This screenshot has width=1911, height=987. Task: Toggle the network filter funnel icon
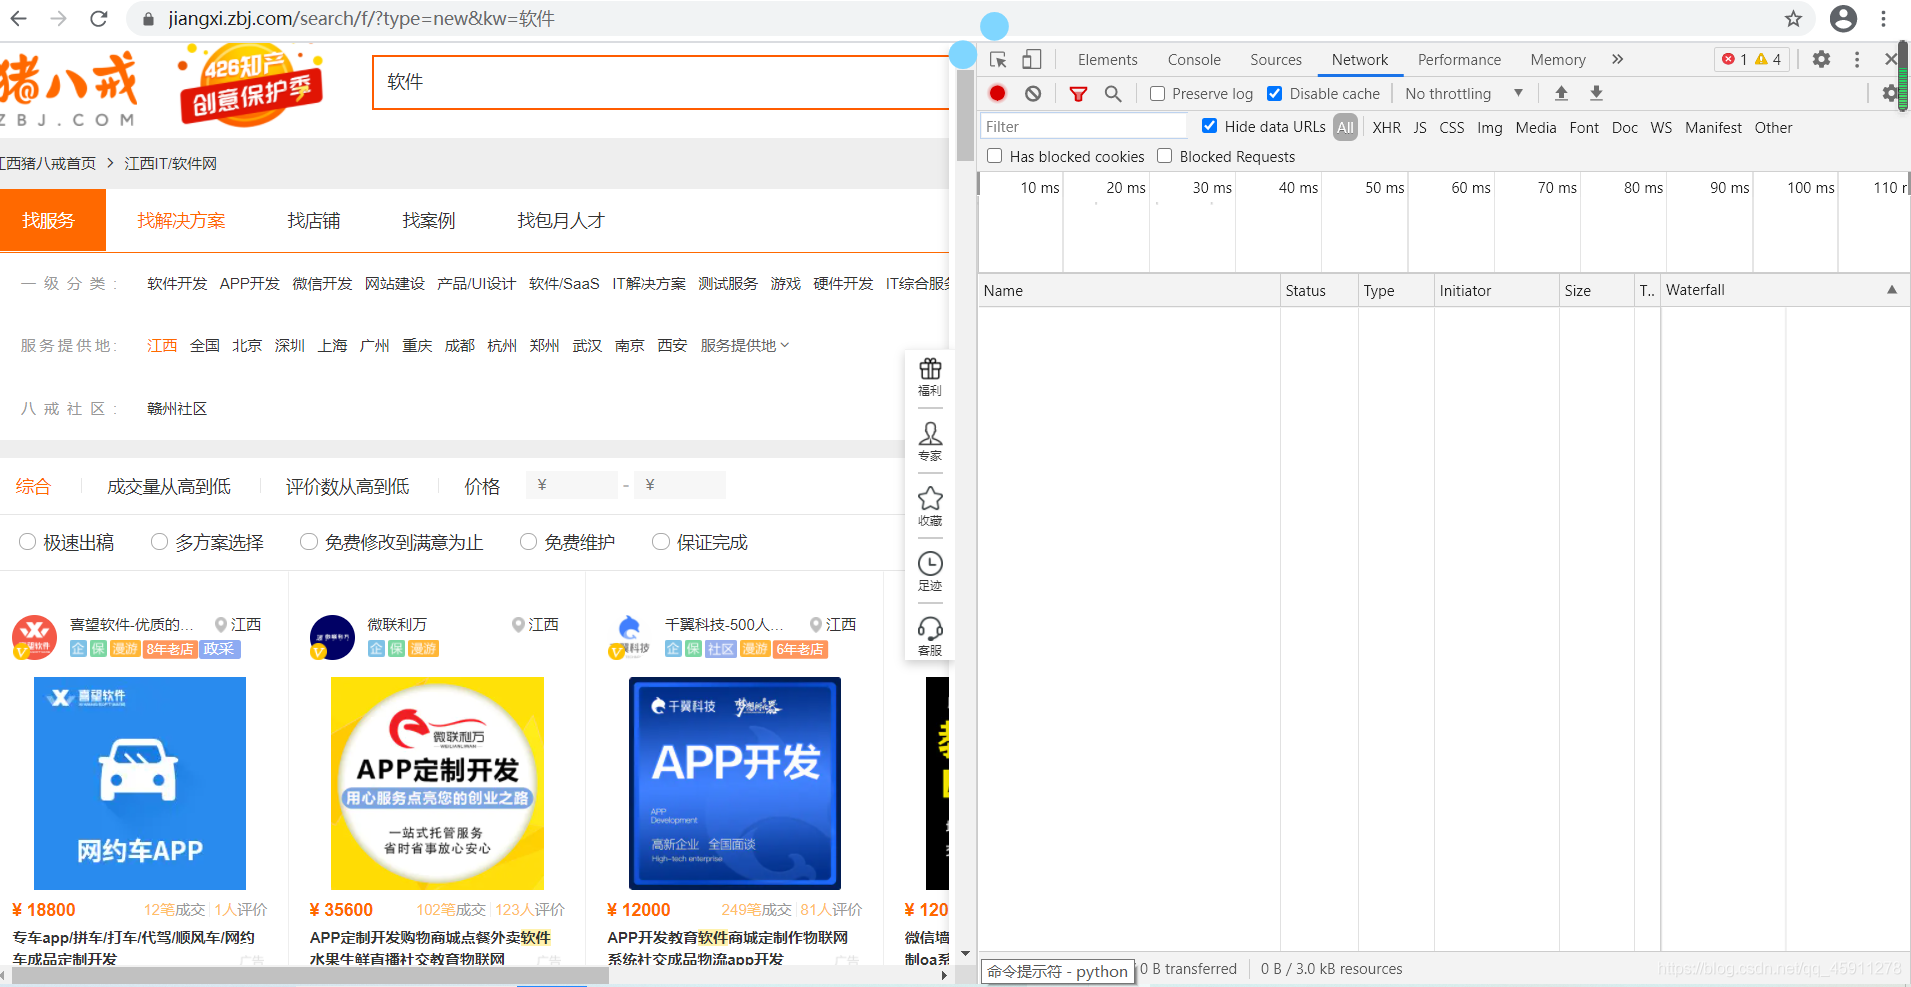(x=1078, y=93)
